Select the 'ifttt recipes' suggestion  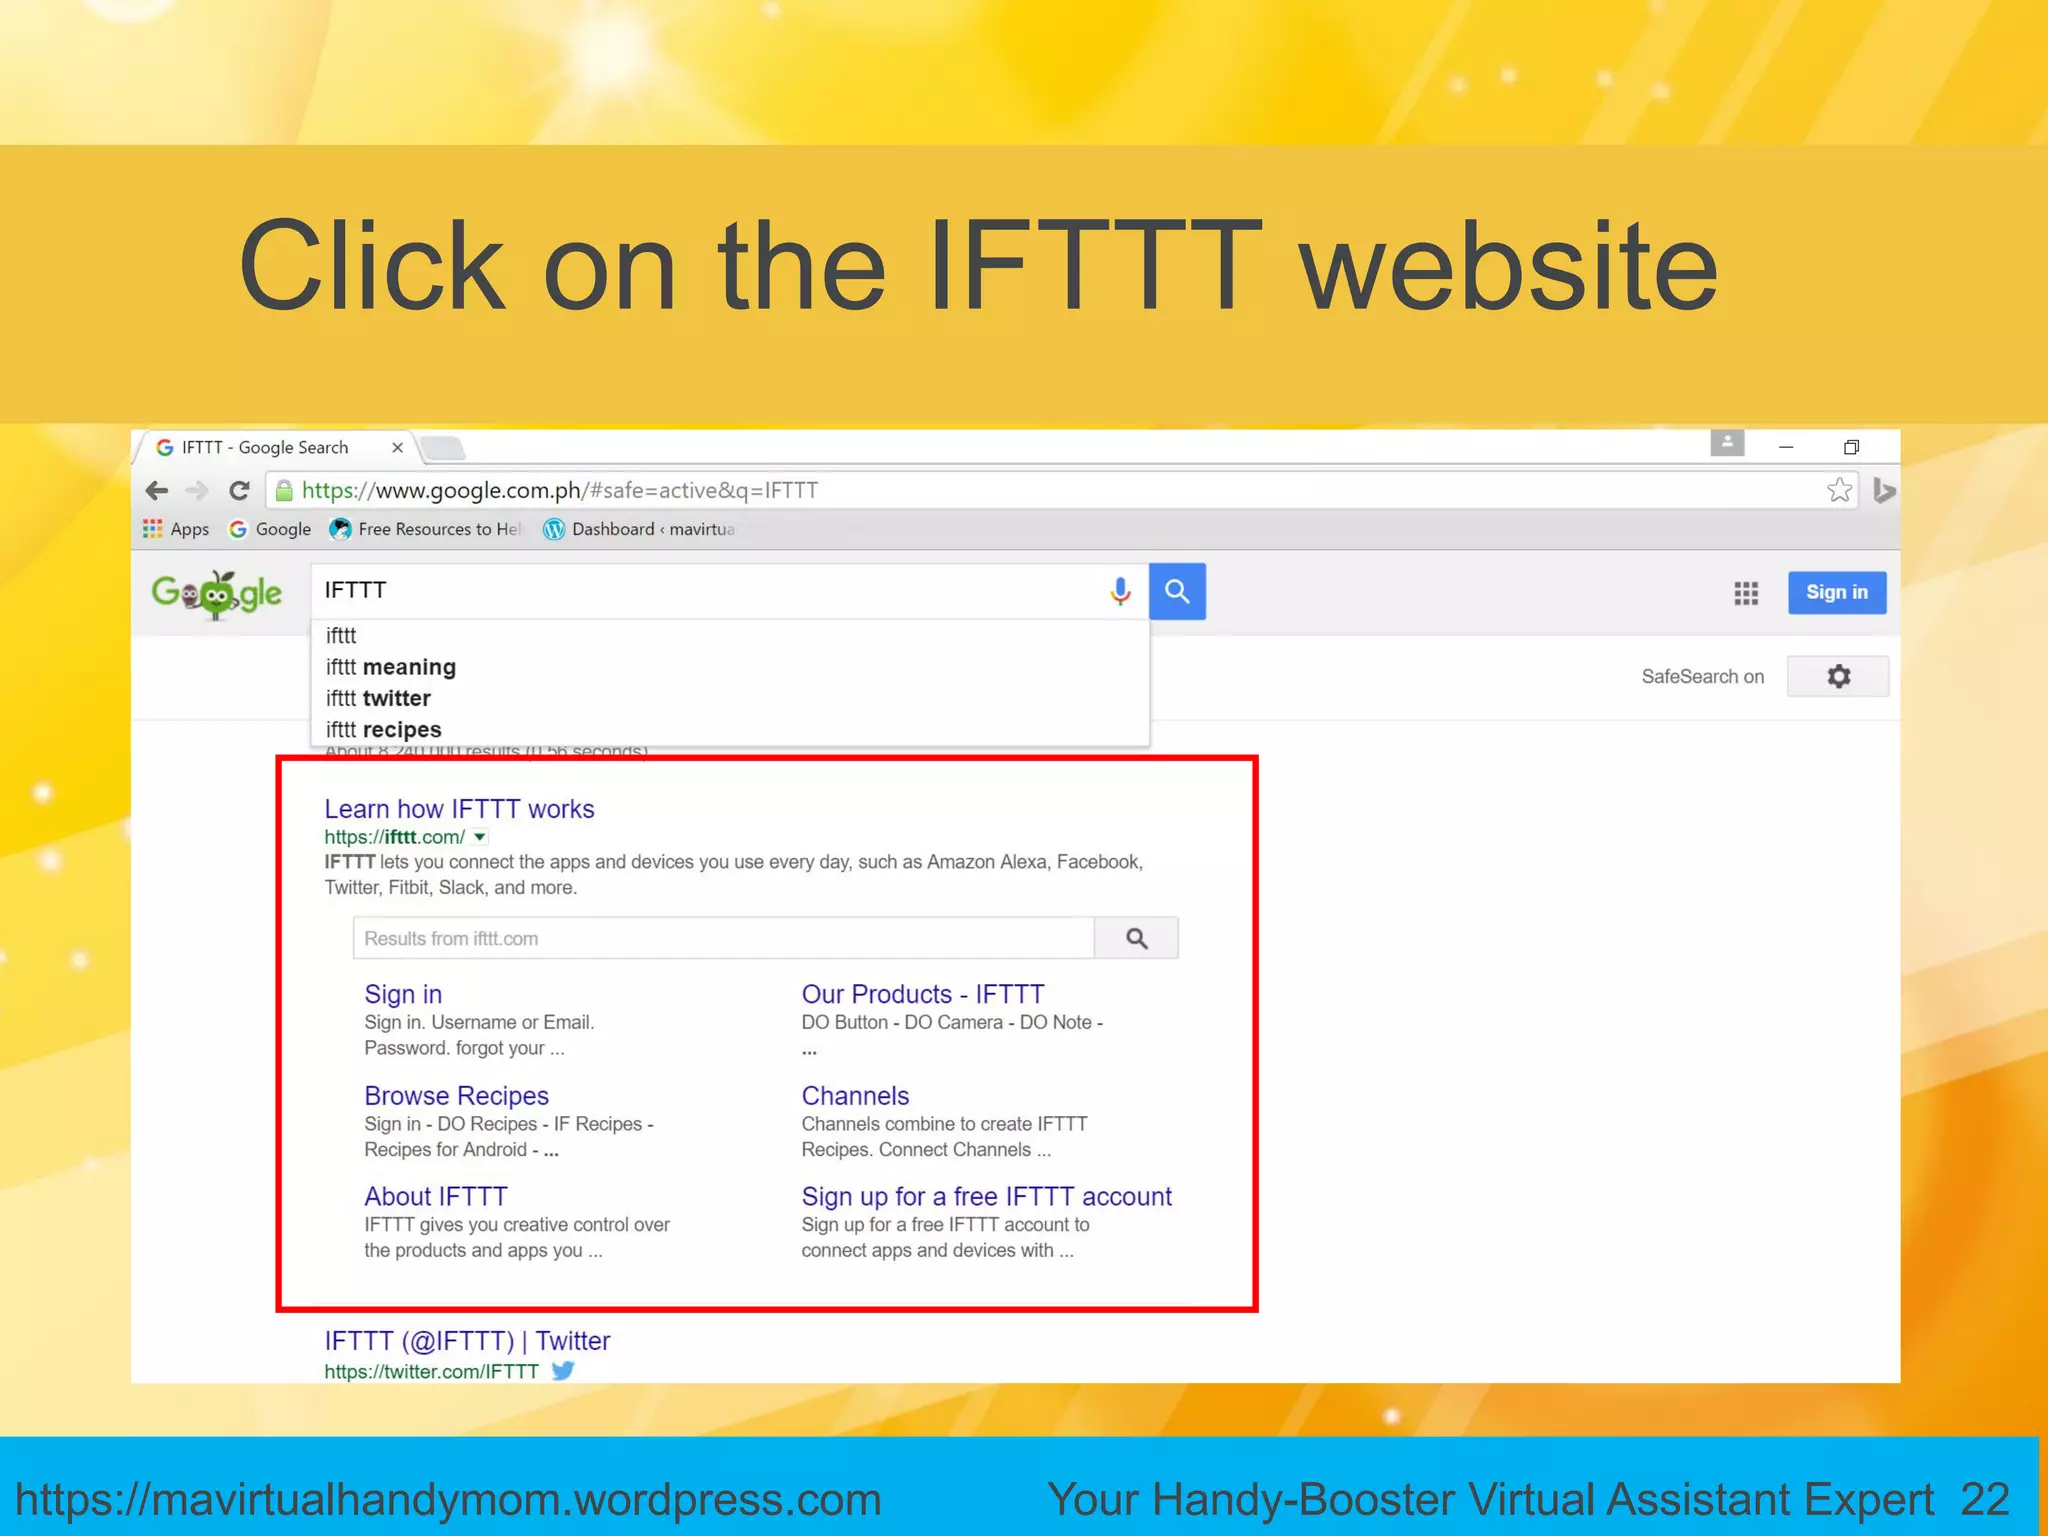[730, 729]
